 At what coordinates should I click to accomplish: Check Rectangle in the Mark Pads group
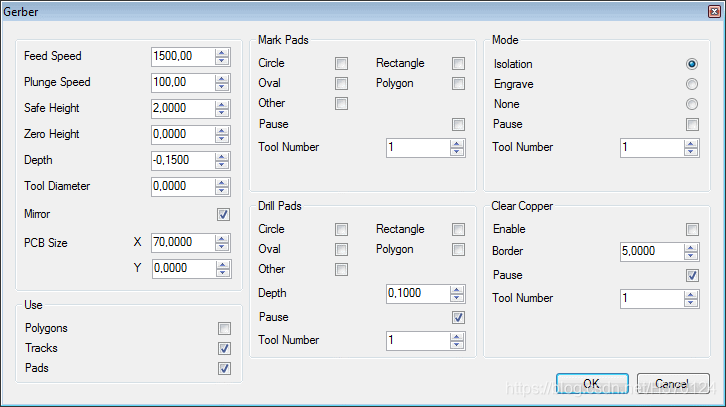pyautogui.click(x=458, y=63)
